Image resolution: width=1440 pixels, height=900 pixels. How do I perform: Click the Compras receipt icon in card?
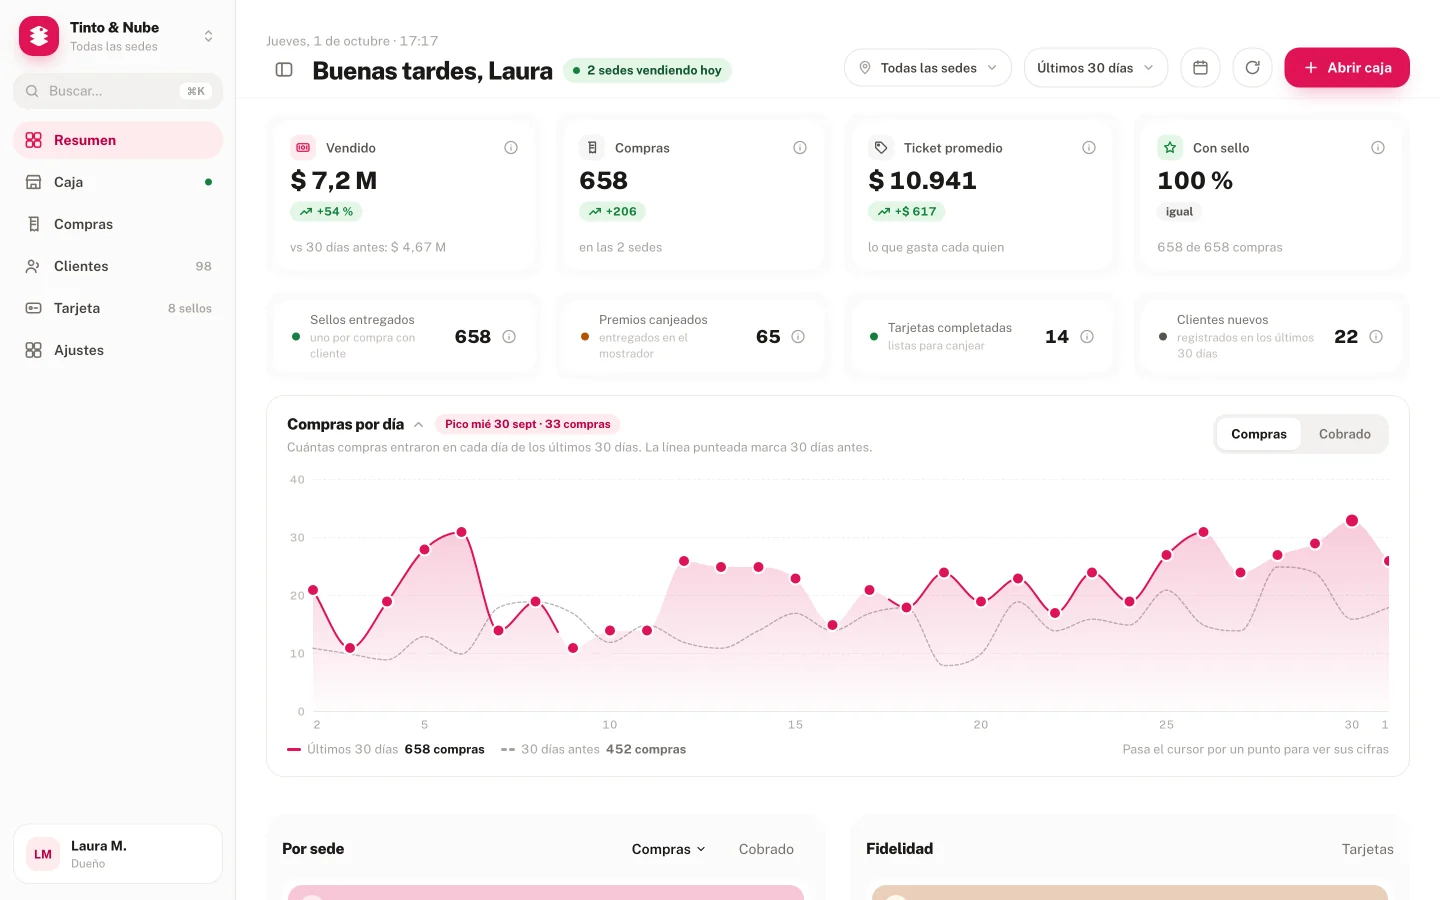point(592,148)
